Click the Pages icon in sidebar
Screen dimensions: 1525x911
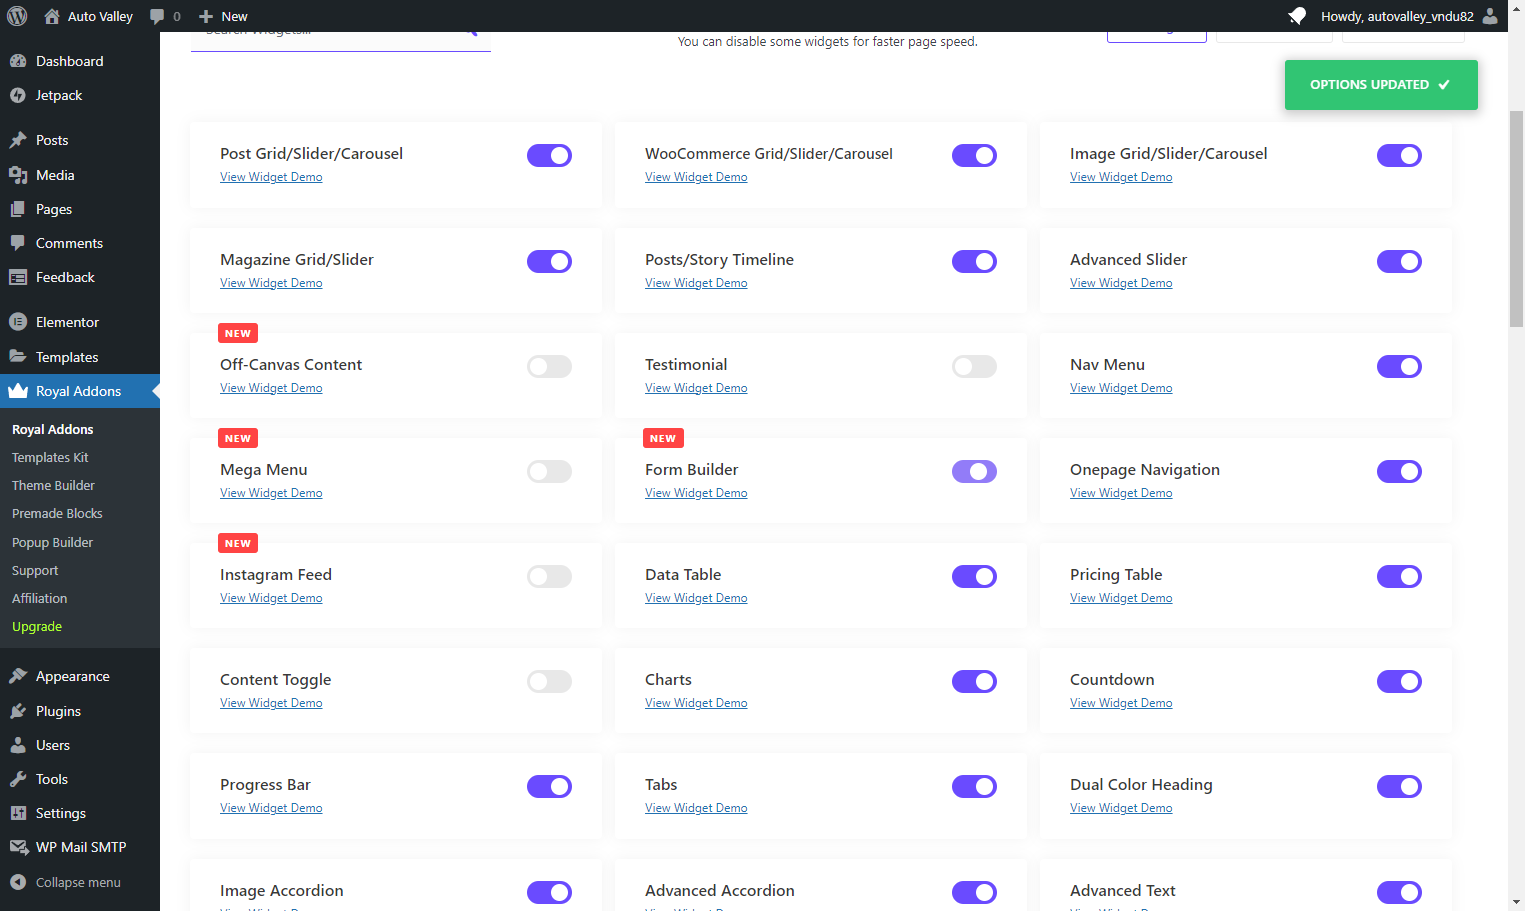click(x=18, y=209)
